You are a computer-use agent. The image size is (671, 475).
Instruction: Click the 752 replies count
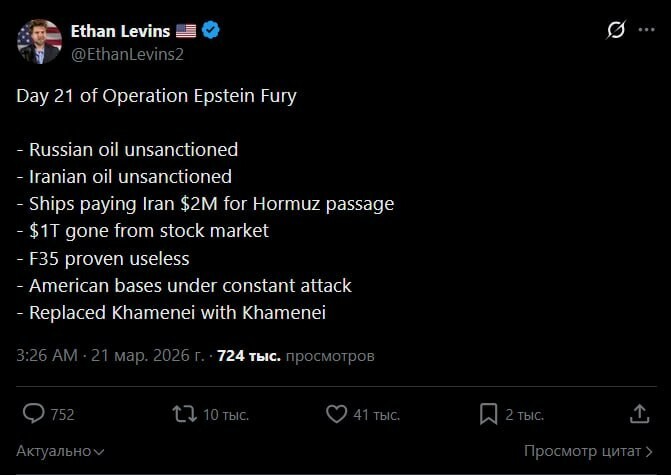[x=62, y=414]
